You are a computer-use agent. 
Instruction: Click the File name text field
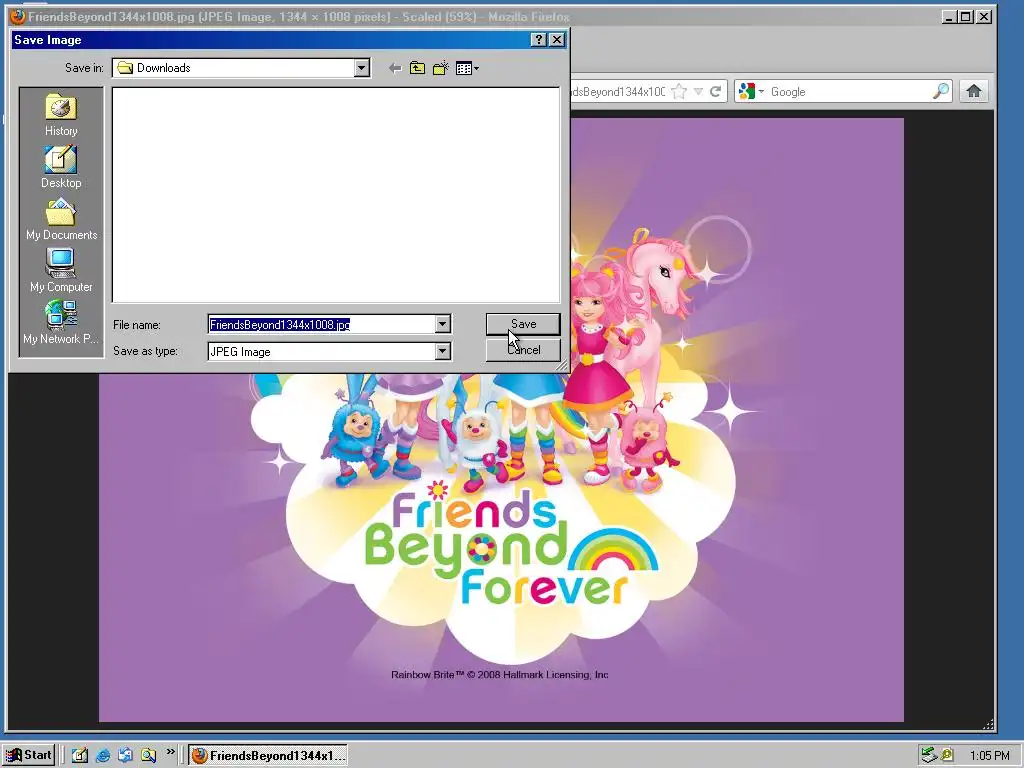[x=322, y=325]
